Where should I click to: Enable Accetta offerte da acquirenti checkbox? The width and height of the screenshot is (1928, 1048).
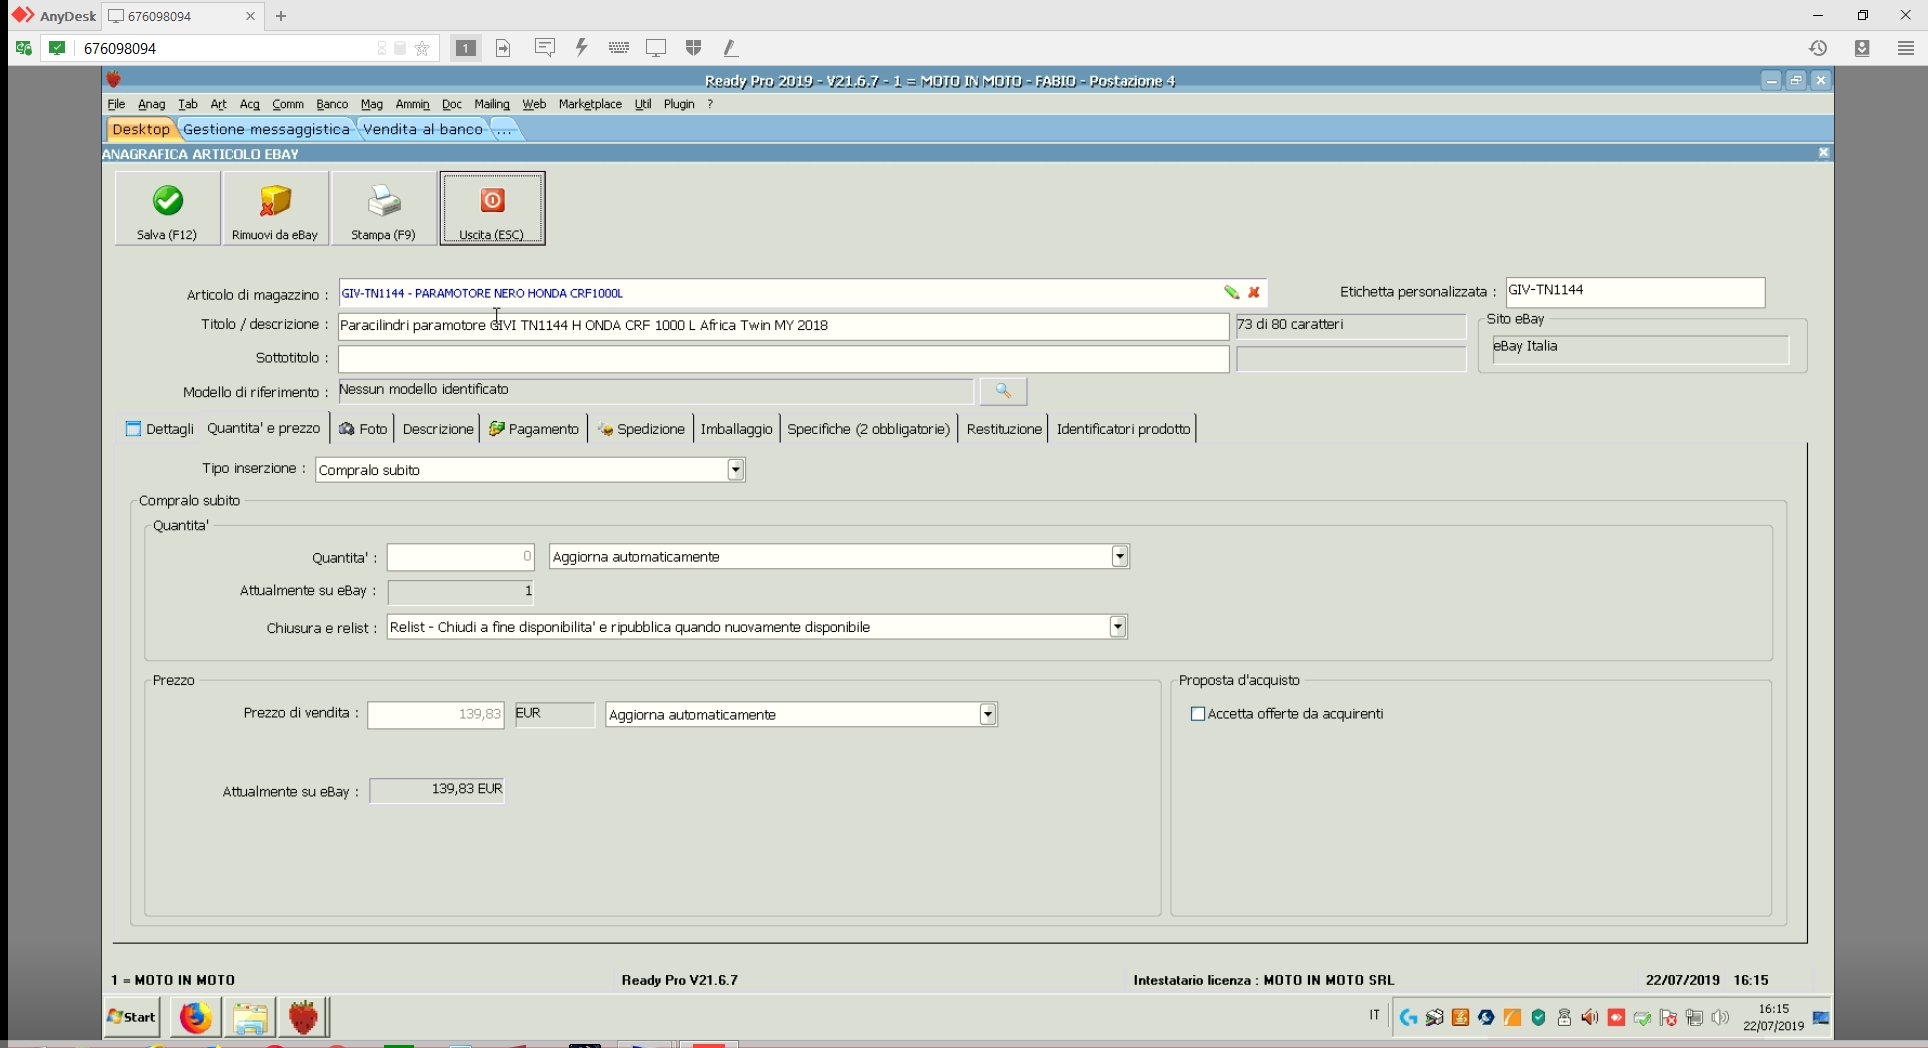point(1198,714)
